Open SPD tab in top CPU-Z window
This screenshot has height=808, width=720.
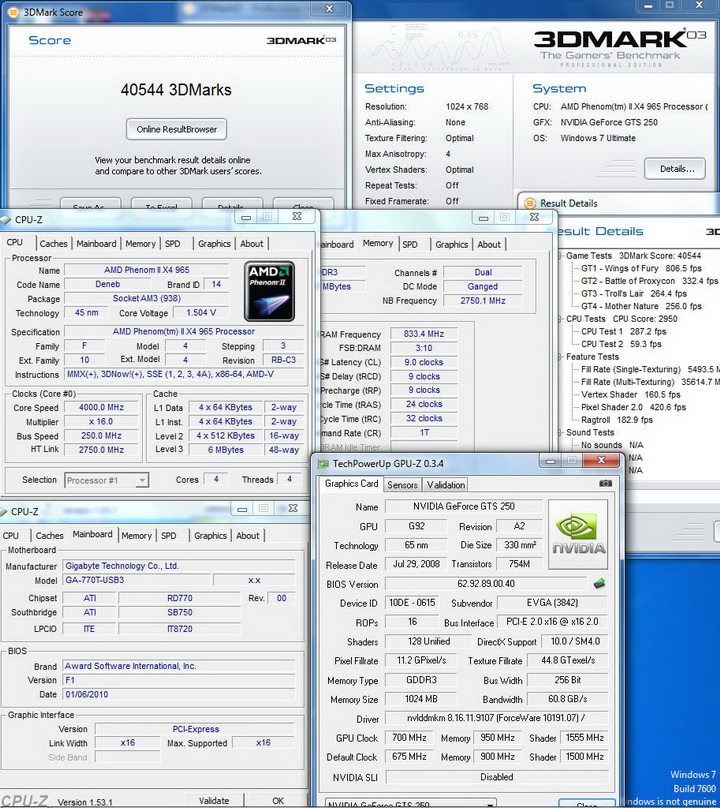tap(173, 244)
